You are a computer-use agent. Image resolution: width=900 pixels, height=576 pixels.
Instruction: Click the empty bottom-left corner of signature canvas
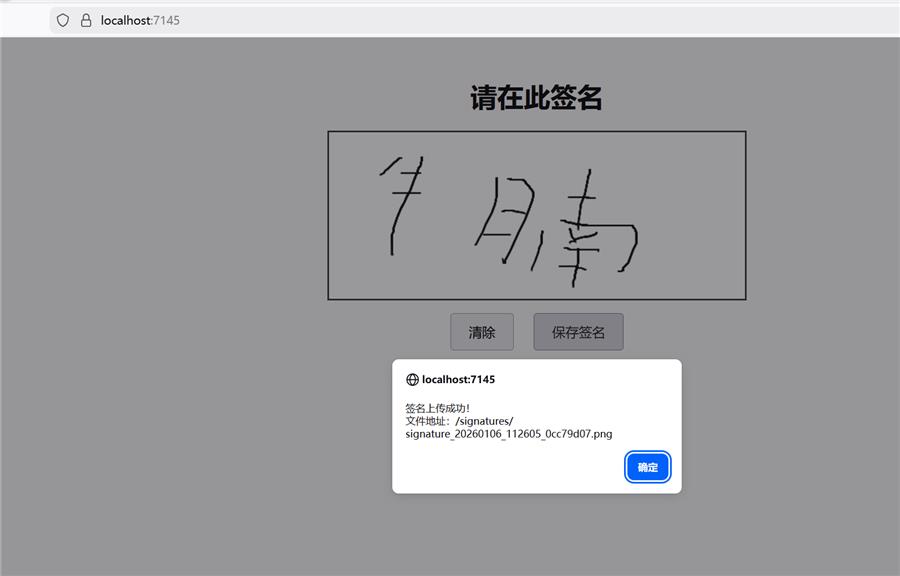pos(350,285)
